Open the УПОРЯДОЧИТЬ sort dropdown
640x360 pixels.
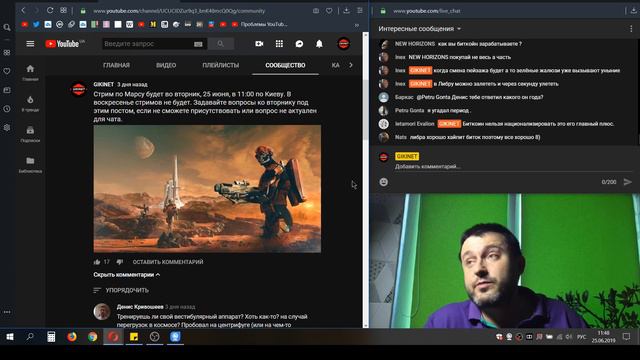(121, 290)
